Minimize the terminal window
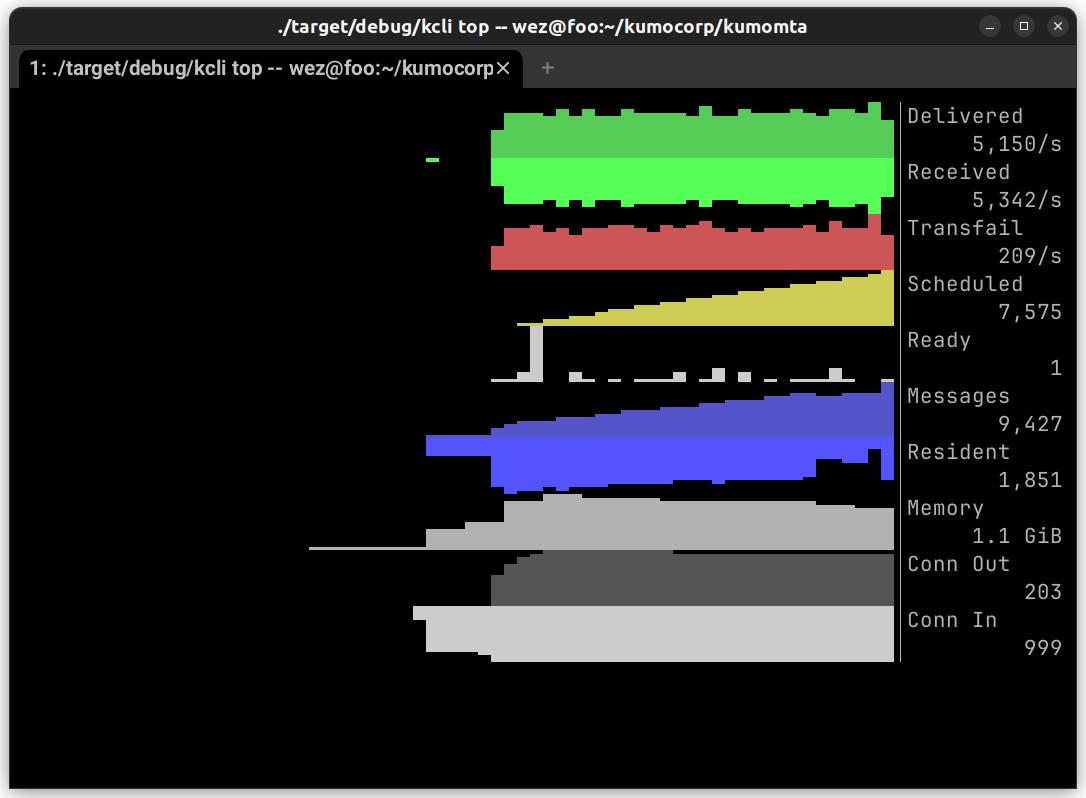 [990, 27]
